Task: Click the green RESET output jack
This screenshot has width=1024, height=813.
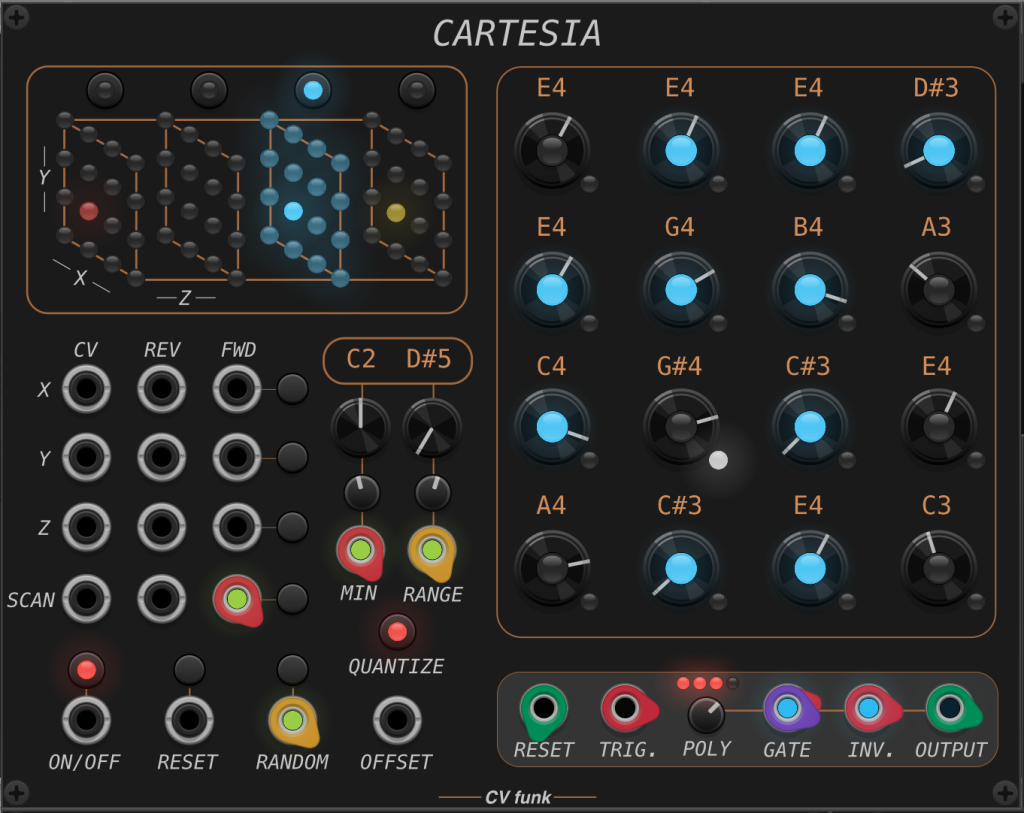Action: point(543,708)
